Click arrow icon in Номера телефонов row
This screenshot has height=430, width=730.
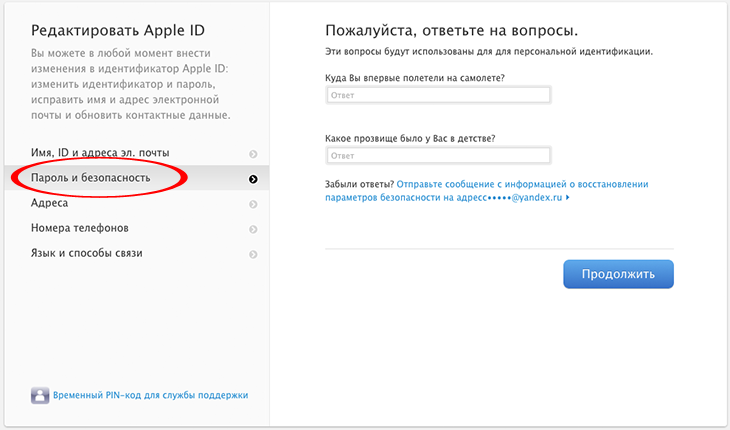(253, 229)
